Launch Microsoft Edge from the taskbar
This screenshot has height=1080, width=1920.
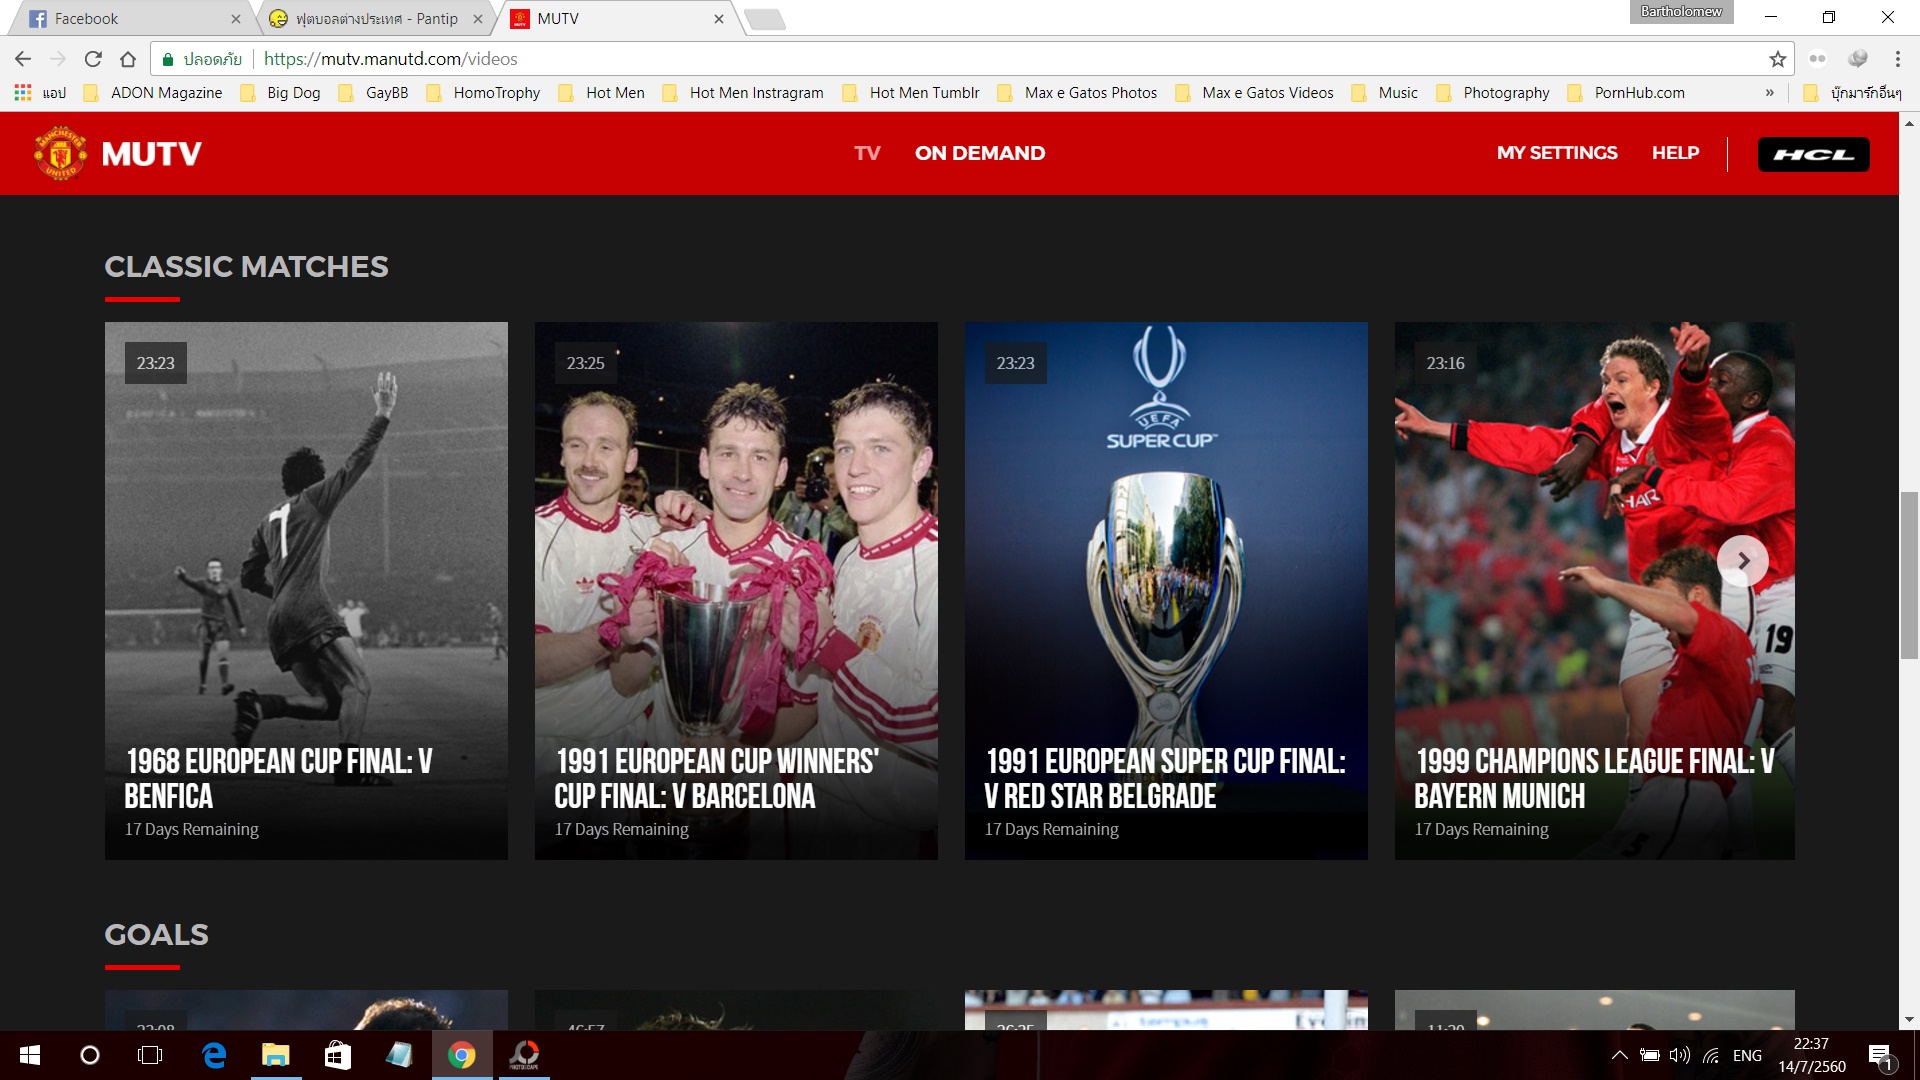[214, 1055]
